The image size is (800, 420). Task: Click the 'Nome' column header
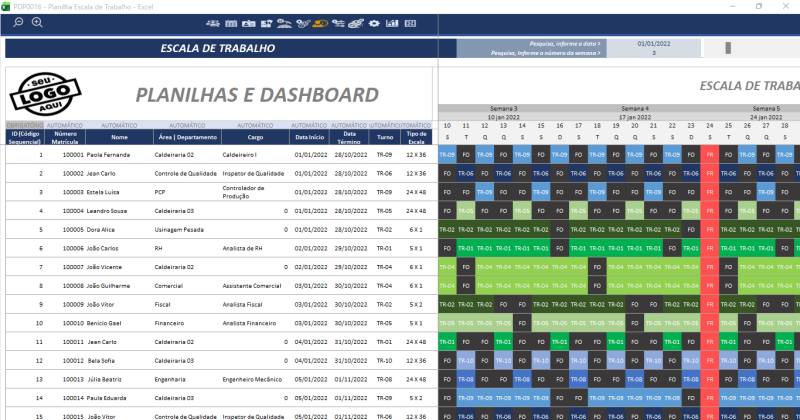tap(119, 137)
